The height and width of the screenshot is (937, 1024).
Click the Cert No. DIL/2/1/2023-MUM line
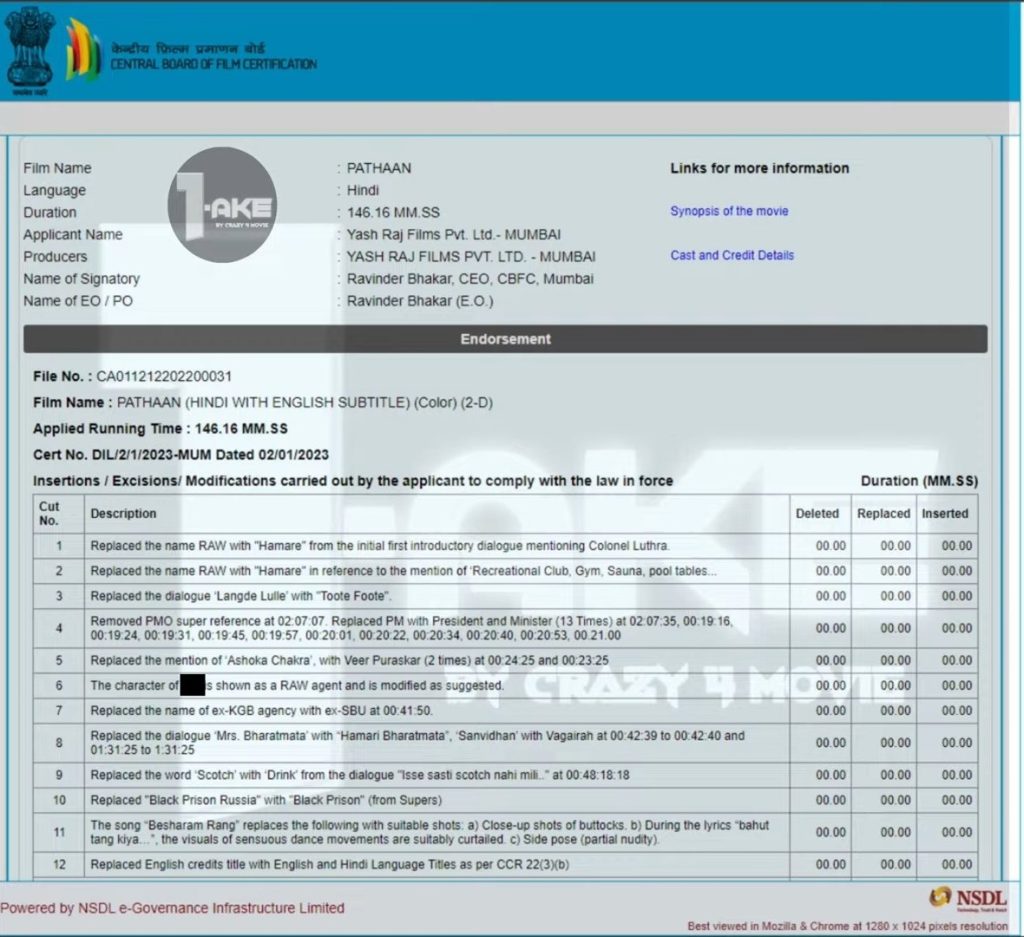pyautogui.click(x=181, y=454)
